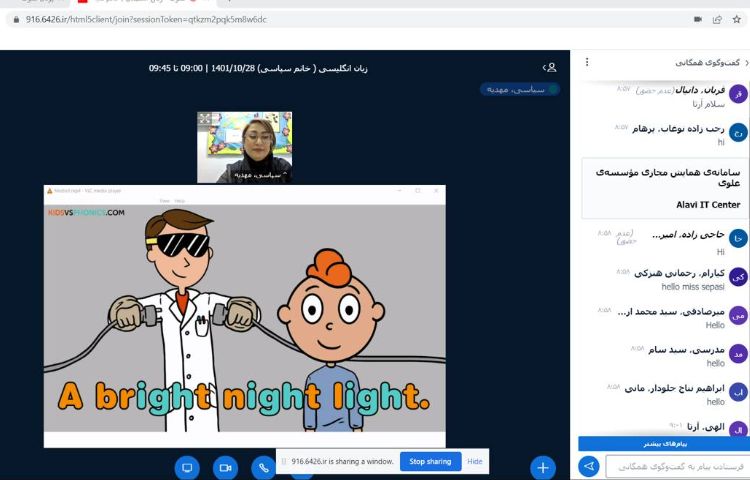The image size is (750, 480).
Task: Click the camera indicator icon in the address bar
Action: 697,19
